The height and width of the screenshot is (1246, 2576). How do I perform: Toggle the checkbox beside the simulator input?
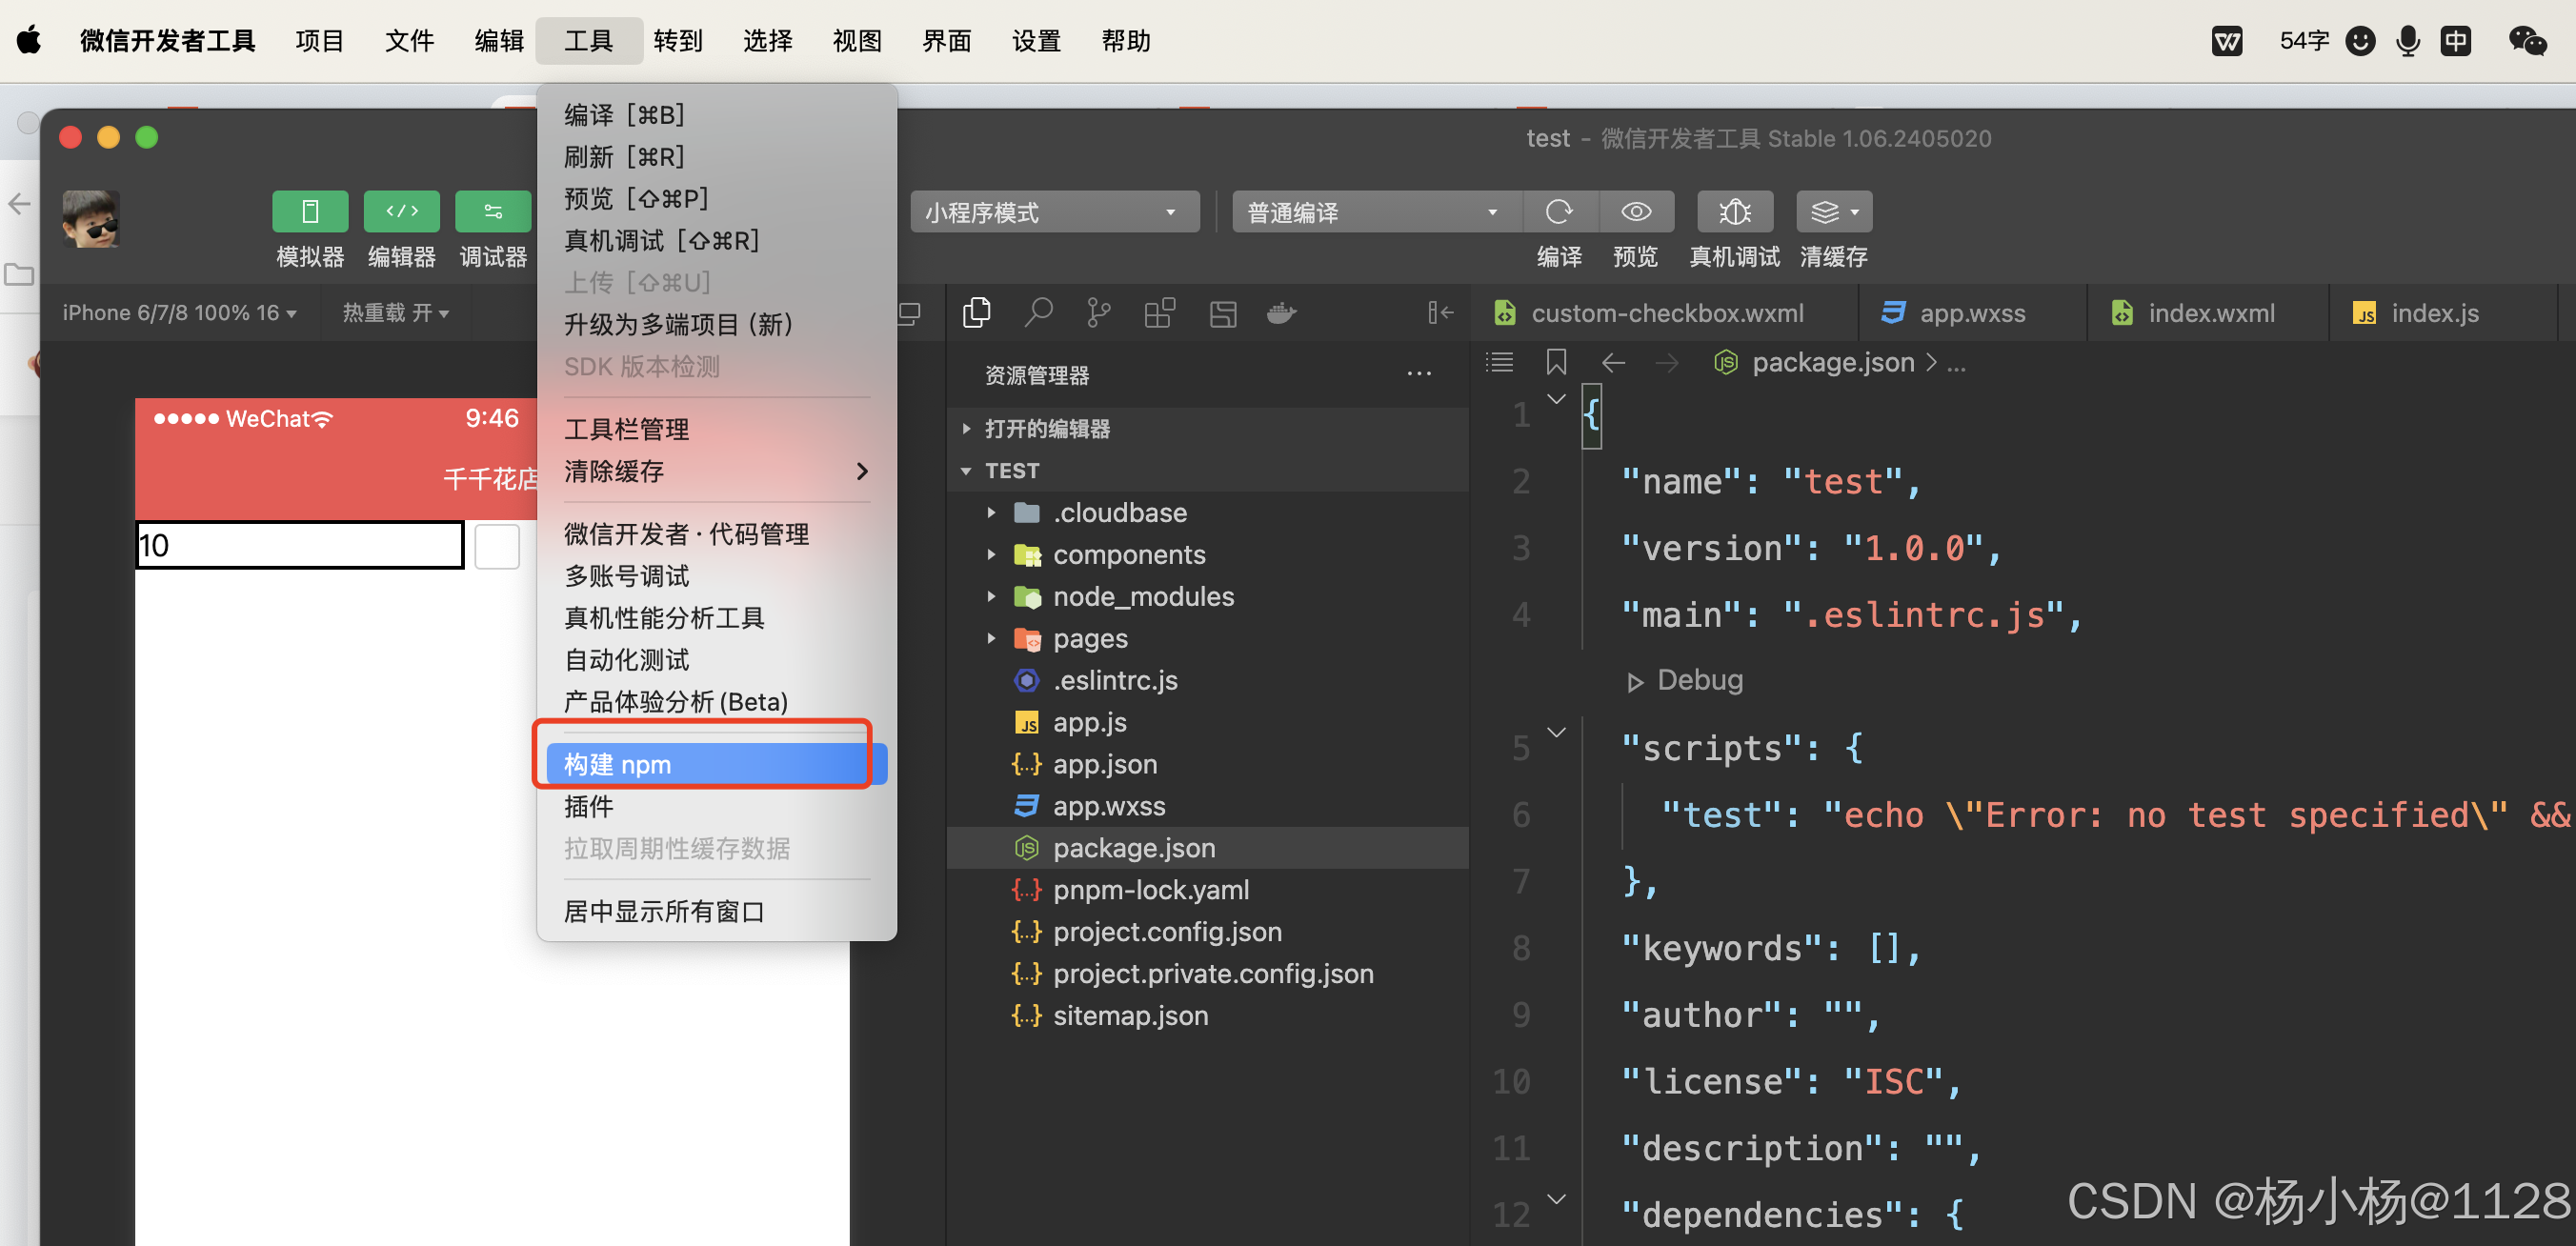497,546
